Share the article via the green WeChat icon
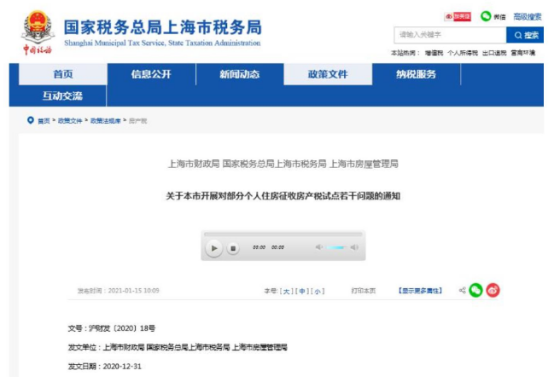The height and width of the screenshot is (383, 554). tap(476, 290)
